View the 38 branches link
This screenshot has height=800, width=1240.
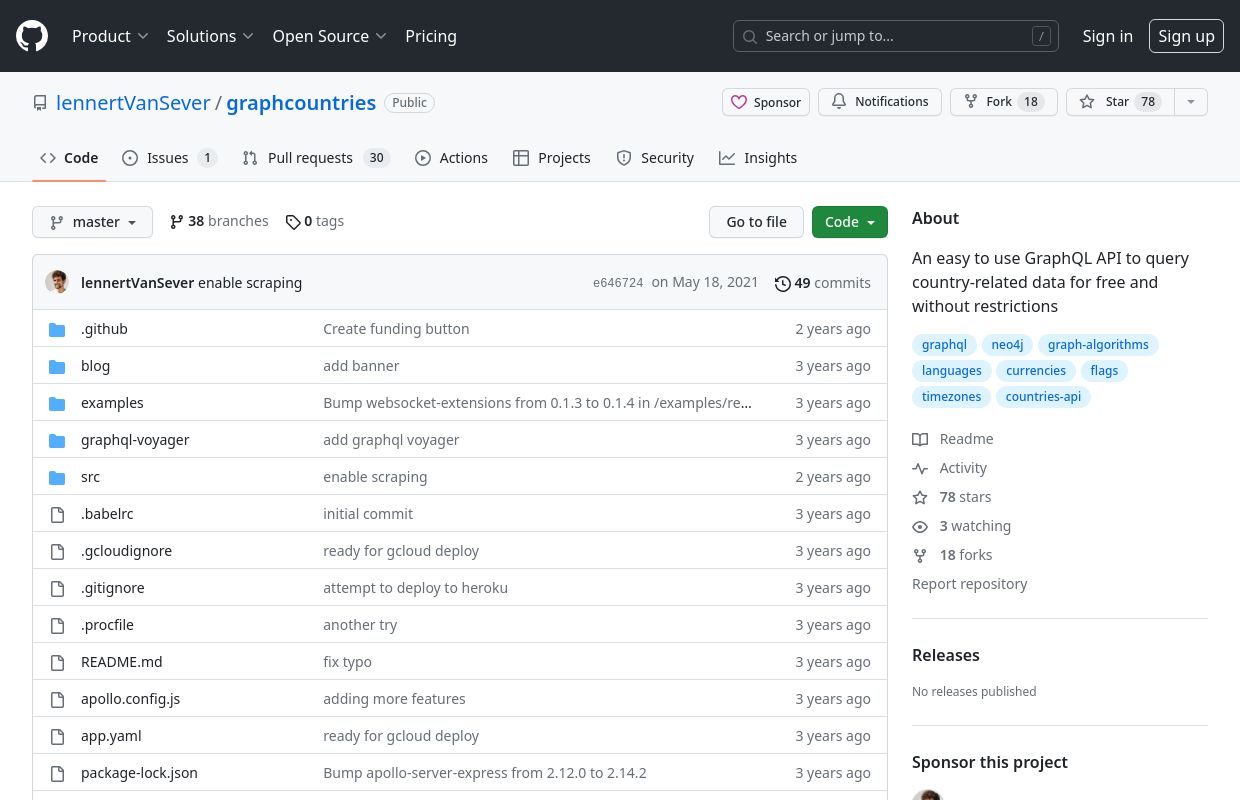click(219, 221)
